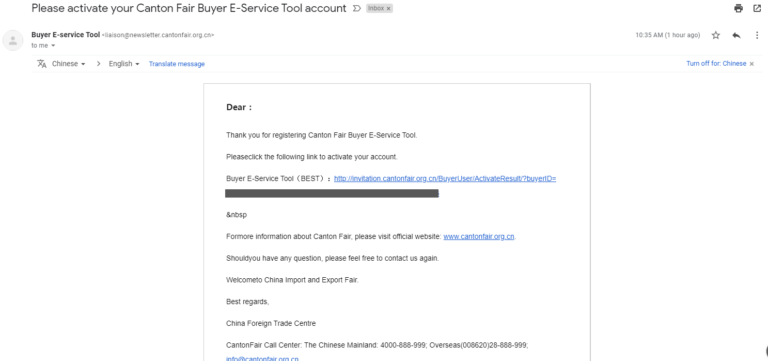Click Translate message link
Screen dimensions: 768x361
point(177,64)
